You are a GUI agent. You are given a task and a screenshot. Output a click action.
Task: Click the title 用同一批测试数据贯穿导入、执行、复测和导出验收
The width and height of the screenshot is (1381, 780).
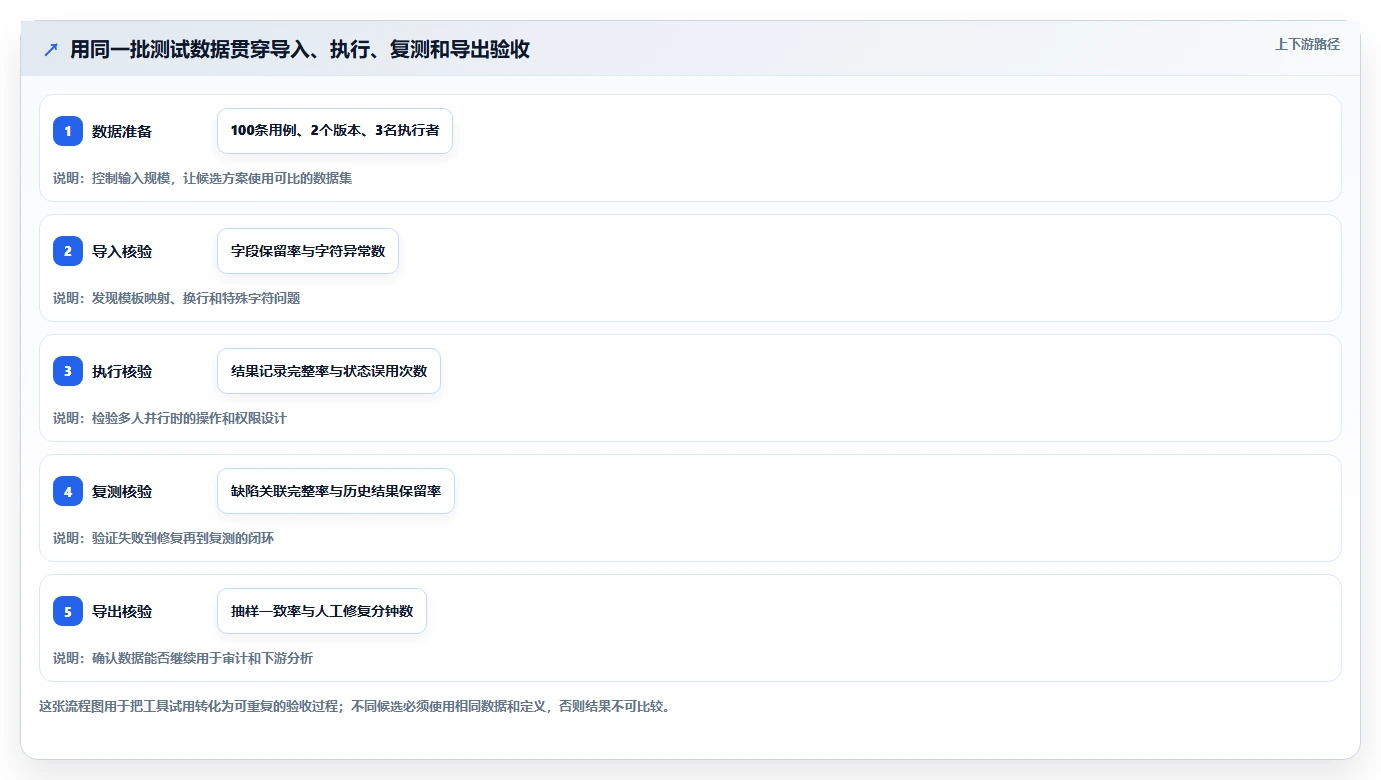(300, 49)
